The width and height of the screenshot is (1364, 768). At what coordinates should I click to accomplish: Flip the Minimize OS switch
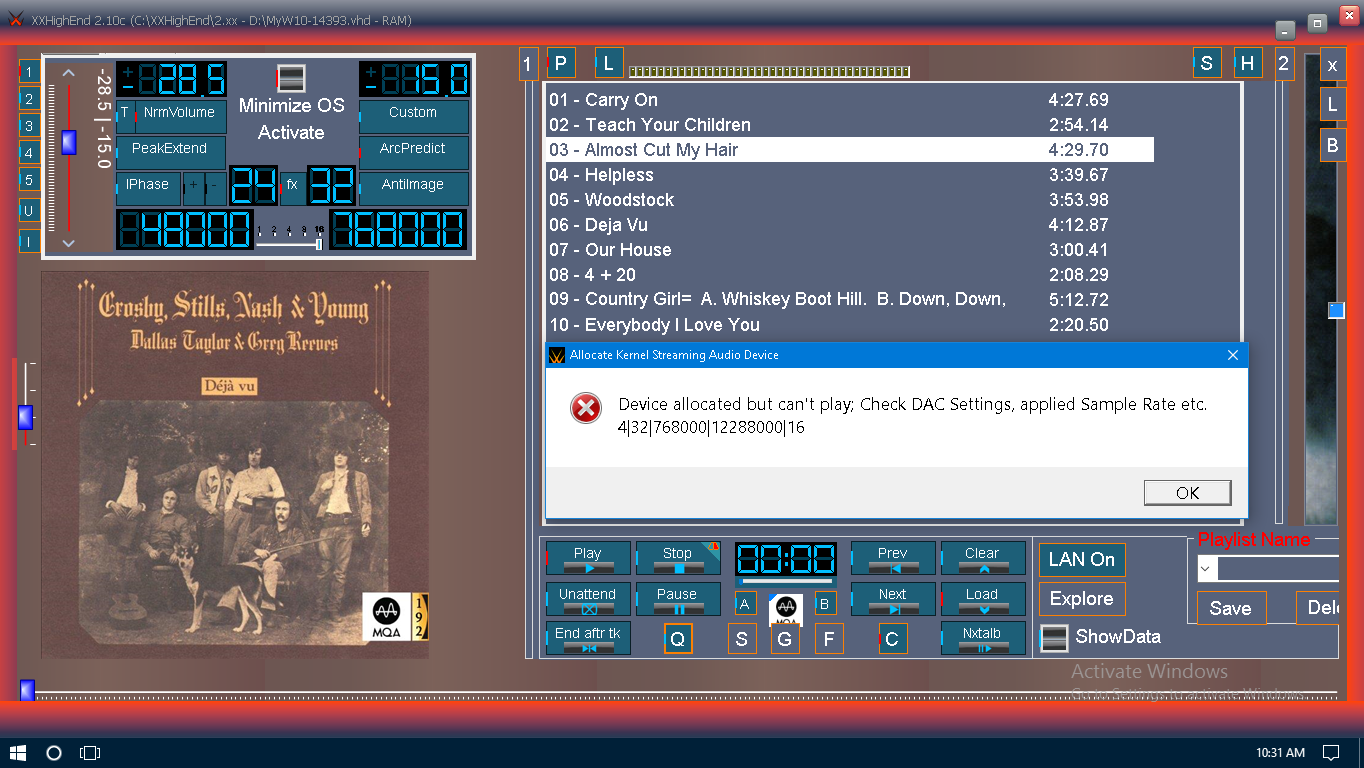(x=291, y=79)
